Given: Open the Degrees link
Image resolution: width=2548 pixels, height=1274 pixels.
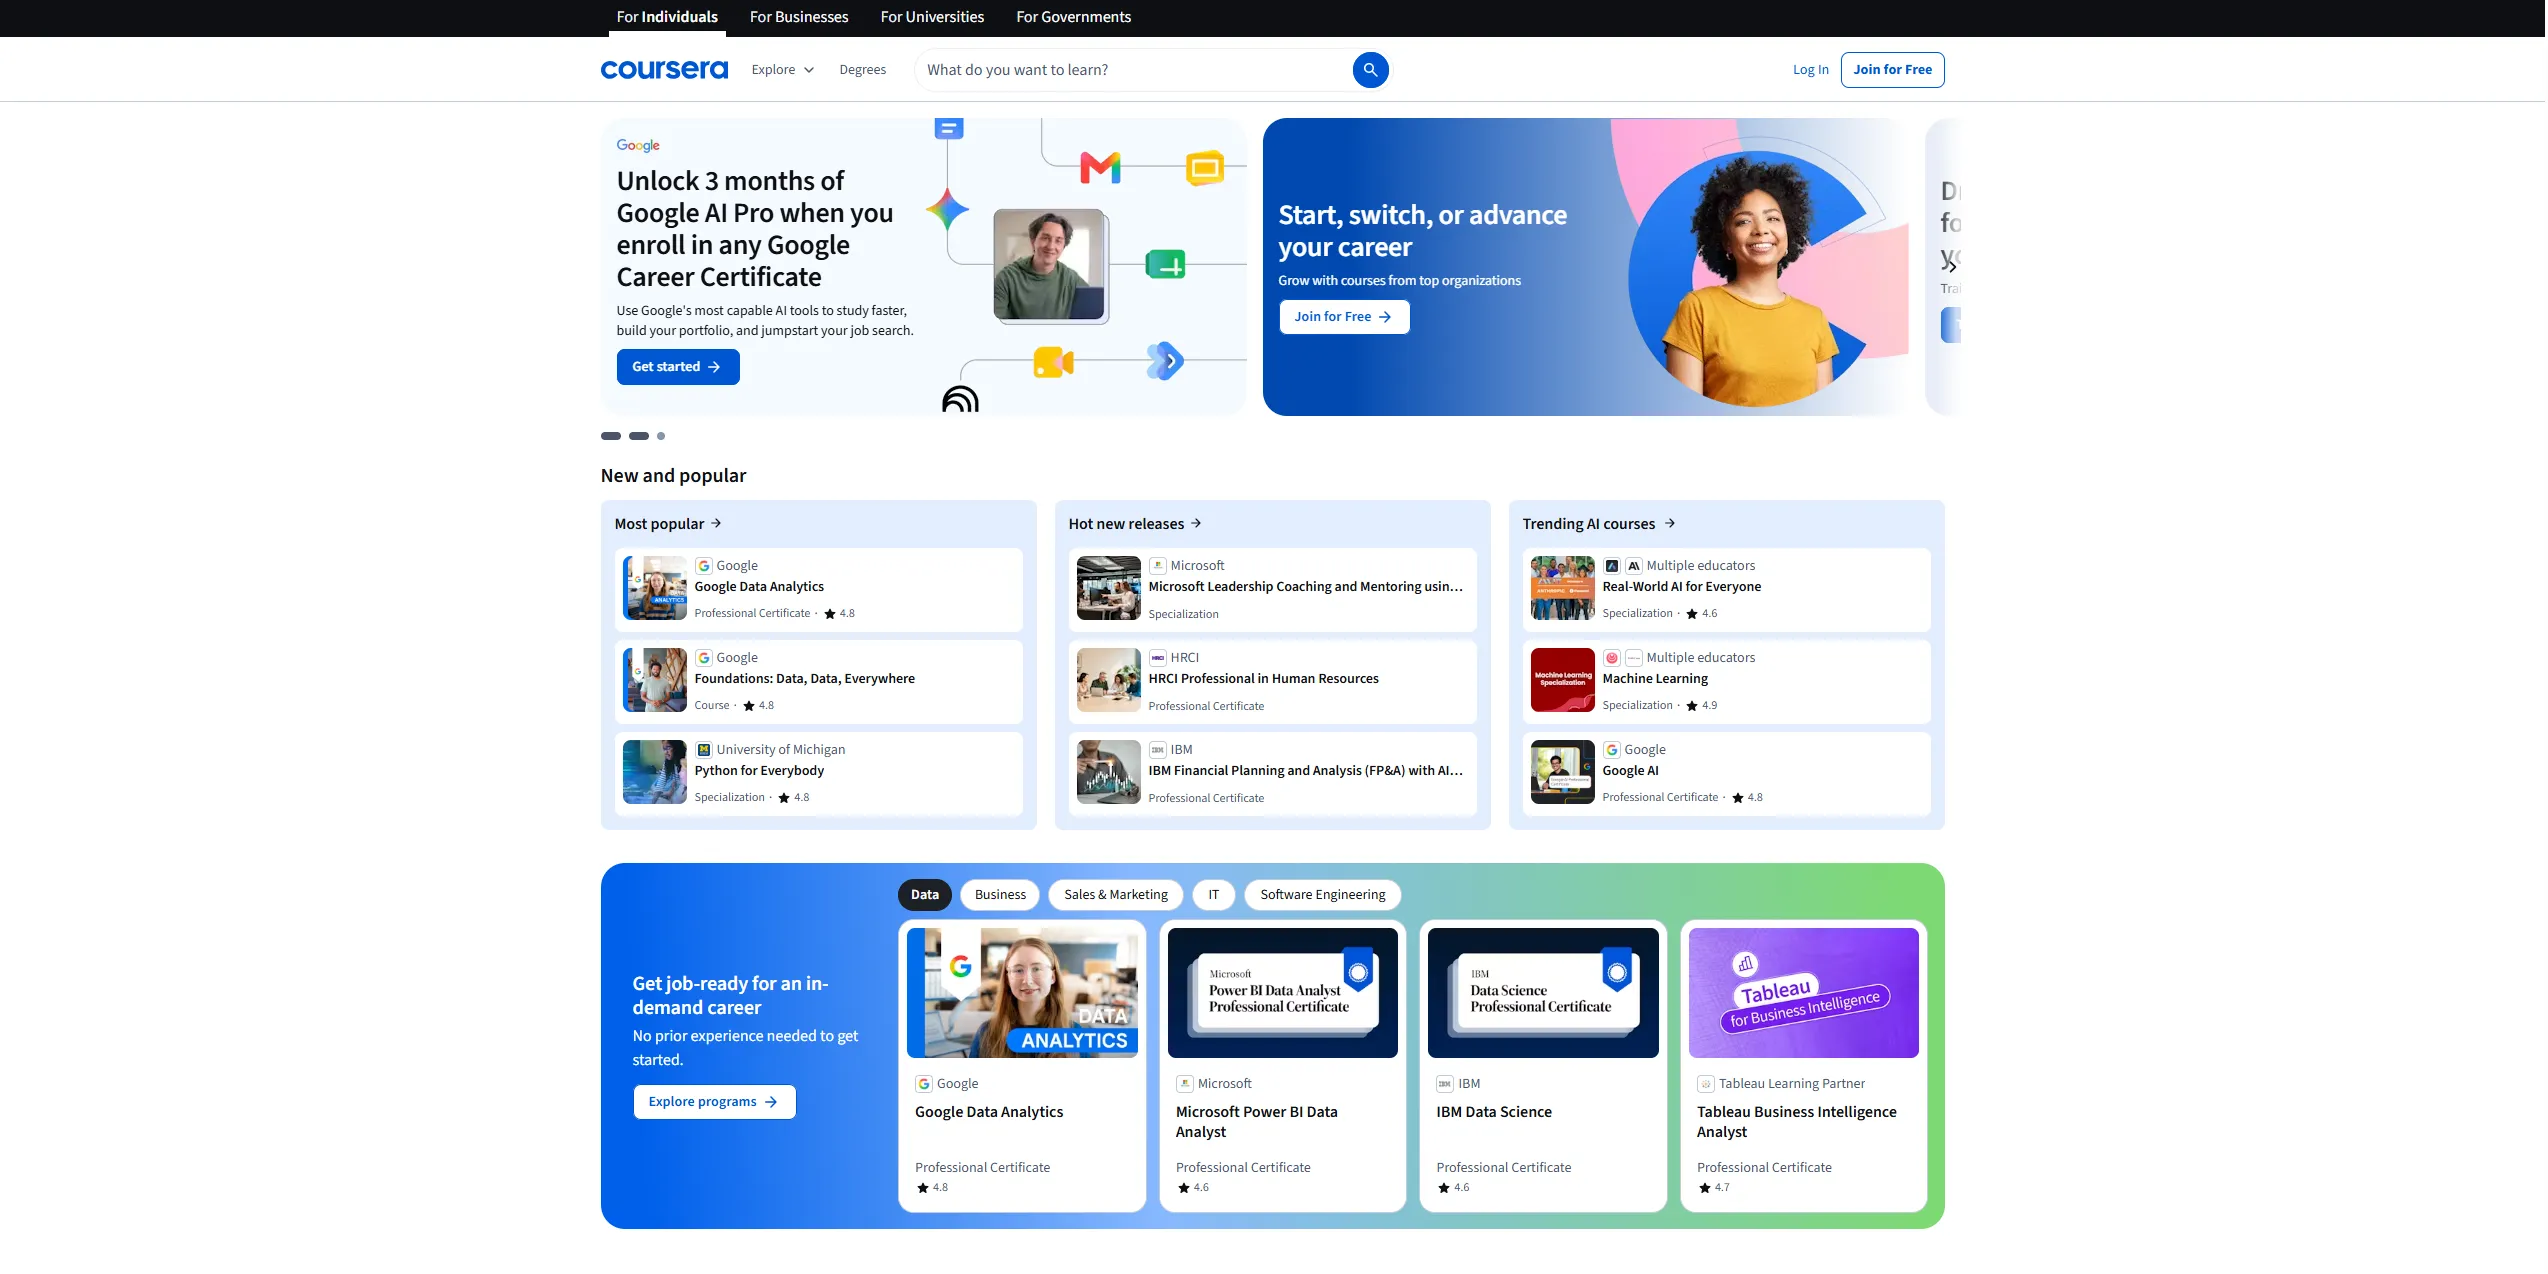Looking at the screenshot, I should [x=862, y=70].
